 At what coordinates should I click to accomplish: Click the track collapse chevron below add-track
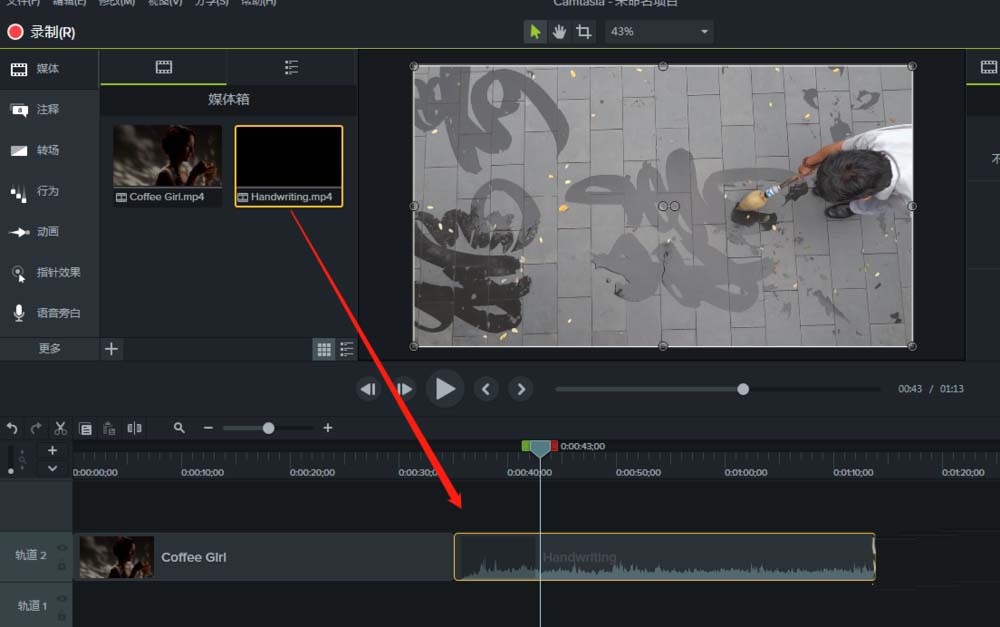click(x=53, y=468)
